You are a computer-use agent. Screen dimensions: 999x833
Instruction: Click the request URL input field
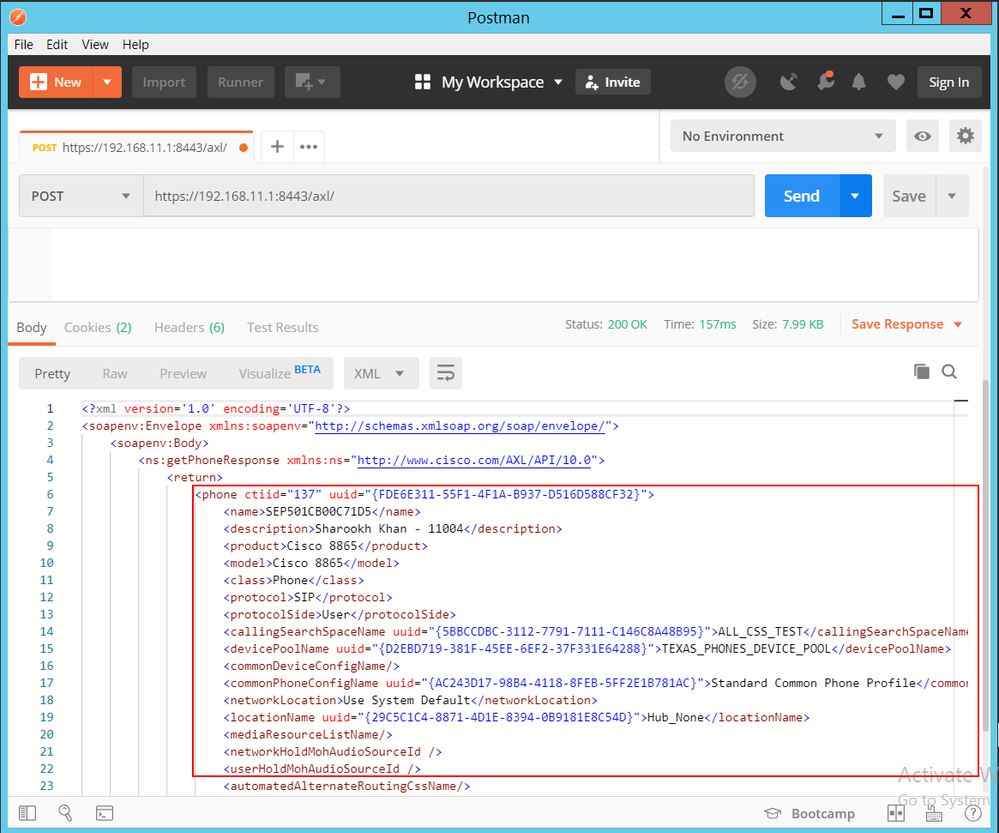point(449,196)
